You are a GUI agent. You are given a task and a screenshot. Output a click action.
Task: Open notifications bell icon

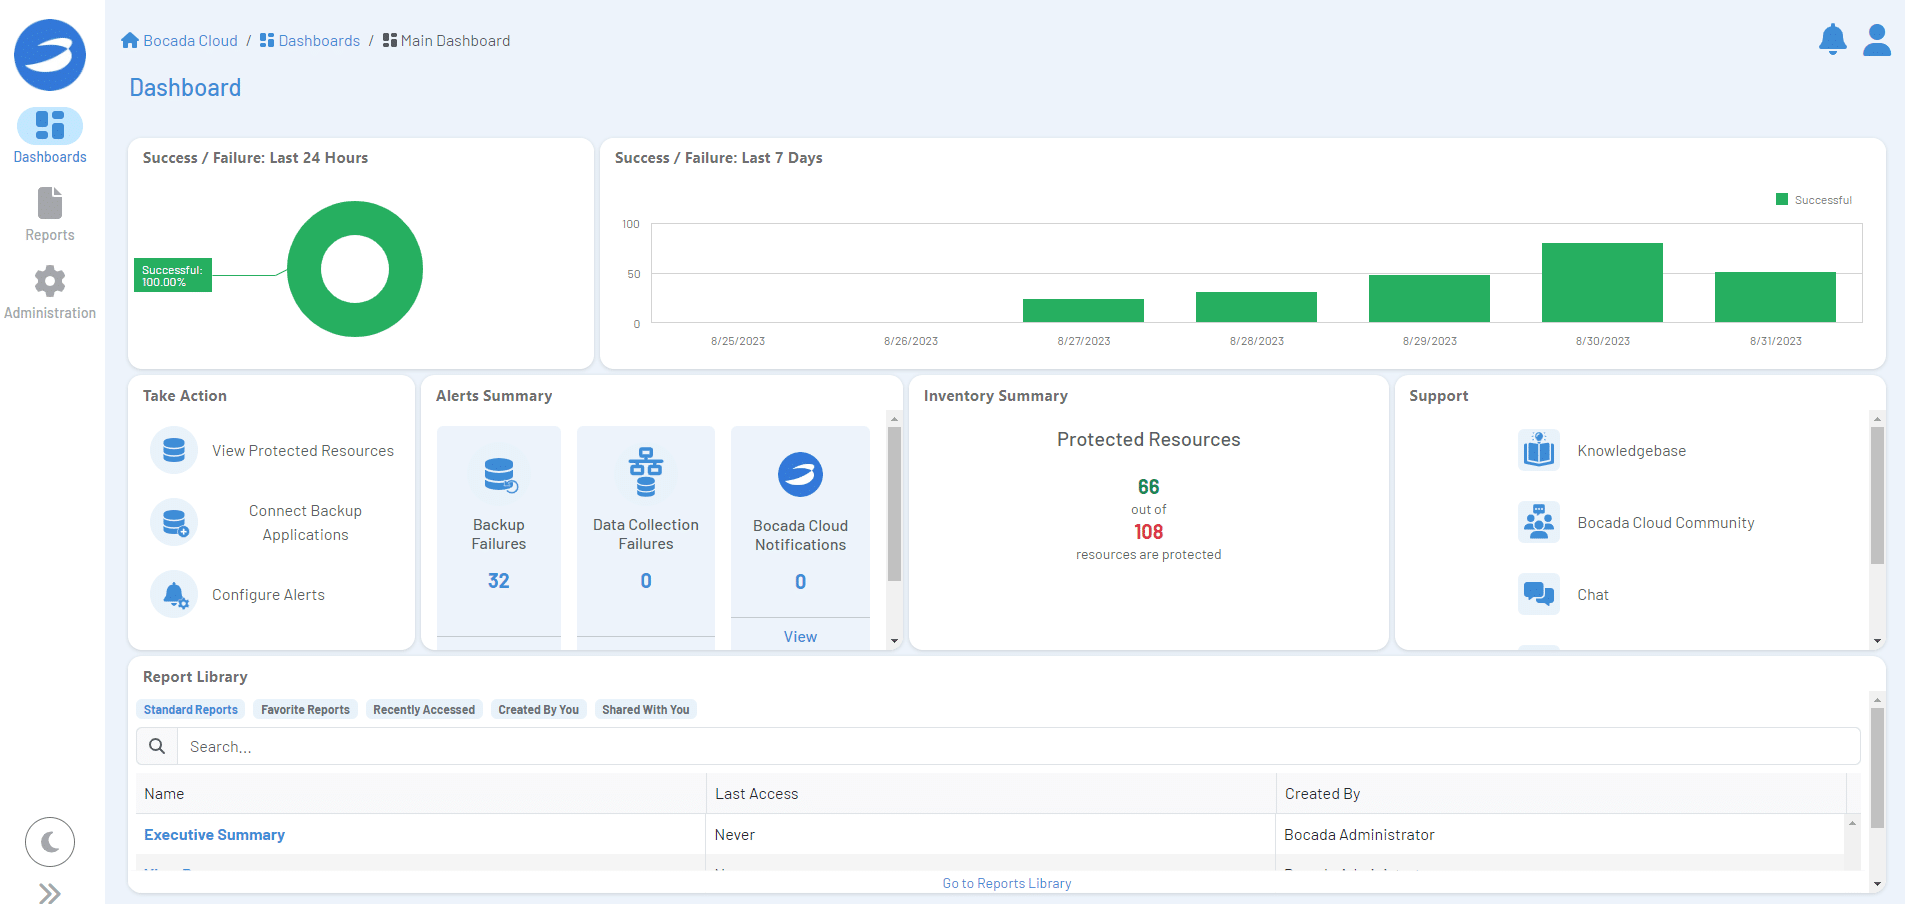tap(1832, 40)
